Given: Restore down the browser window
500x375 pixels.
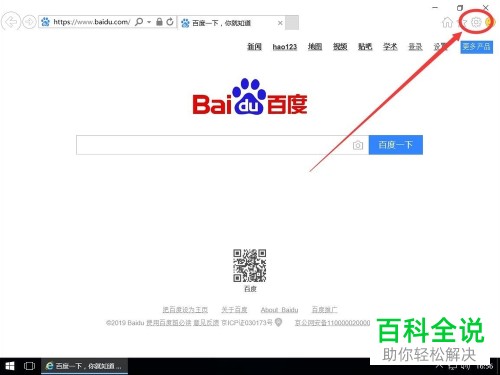Looking at the screenshot, I should [x=460, y=7].
